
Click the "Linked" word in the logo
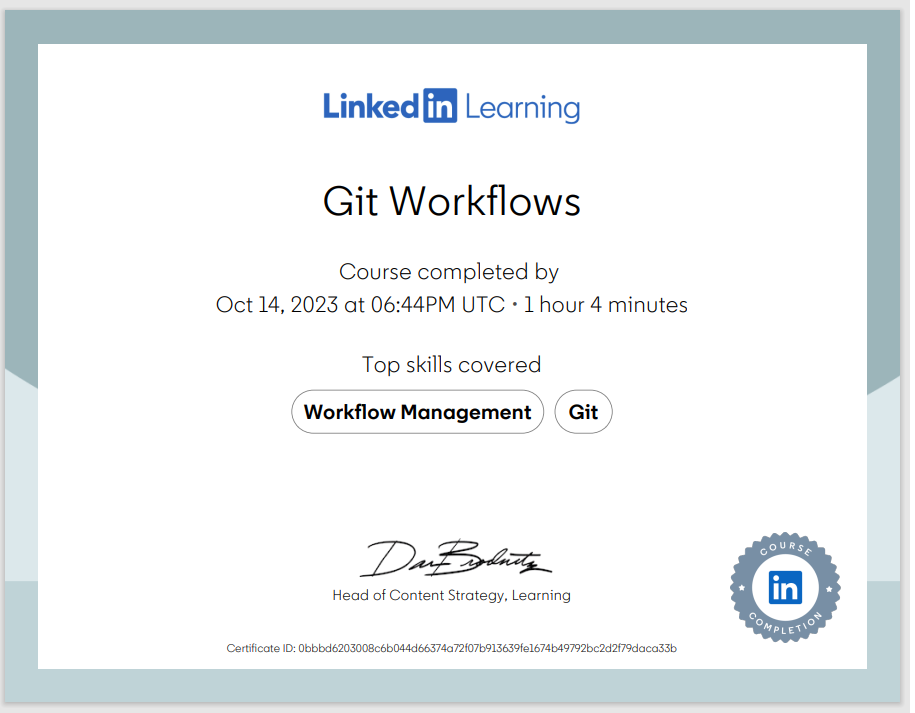coord(370,106)
